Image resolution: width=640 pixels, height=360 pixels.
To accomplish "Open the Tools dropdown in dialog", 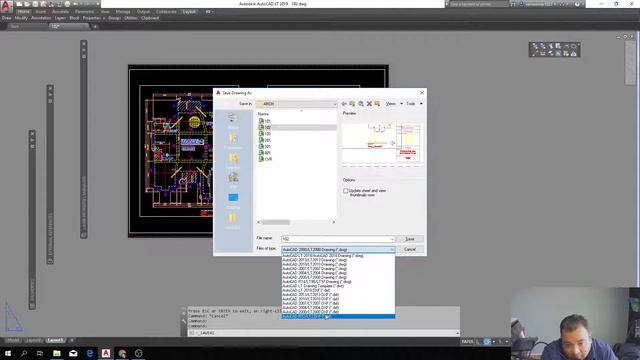I will tap(414, 104).
